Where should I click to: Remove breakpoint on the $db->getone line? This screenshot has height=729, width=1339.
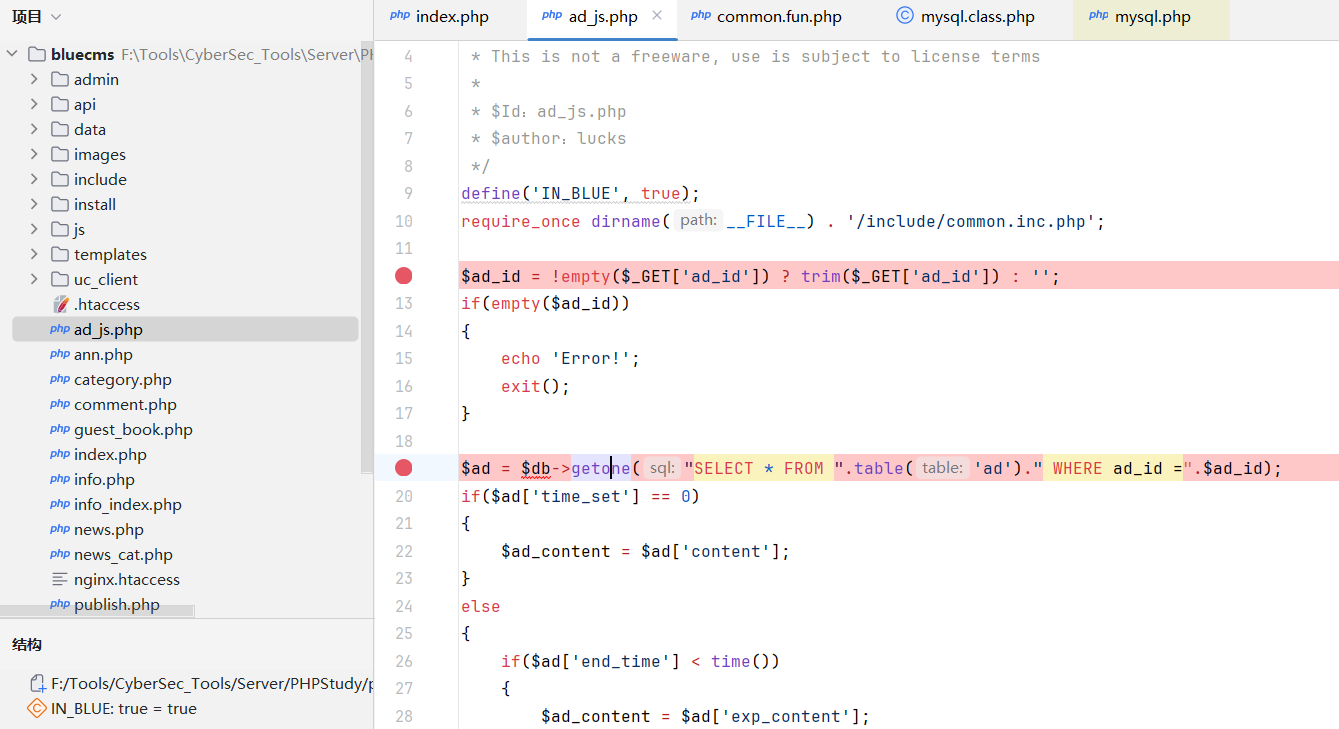[x=404, y=468]
